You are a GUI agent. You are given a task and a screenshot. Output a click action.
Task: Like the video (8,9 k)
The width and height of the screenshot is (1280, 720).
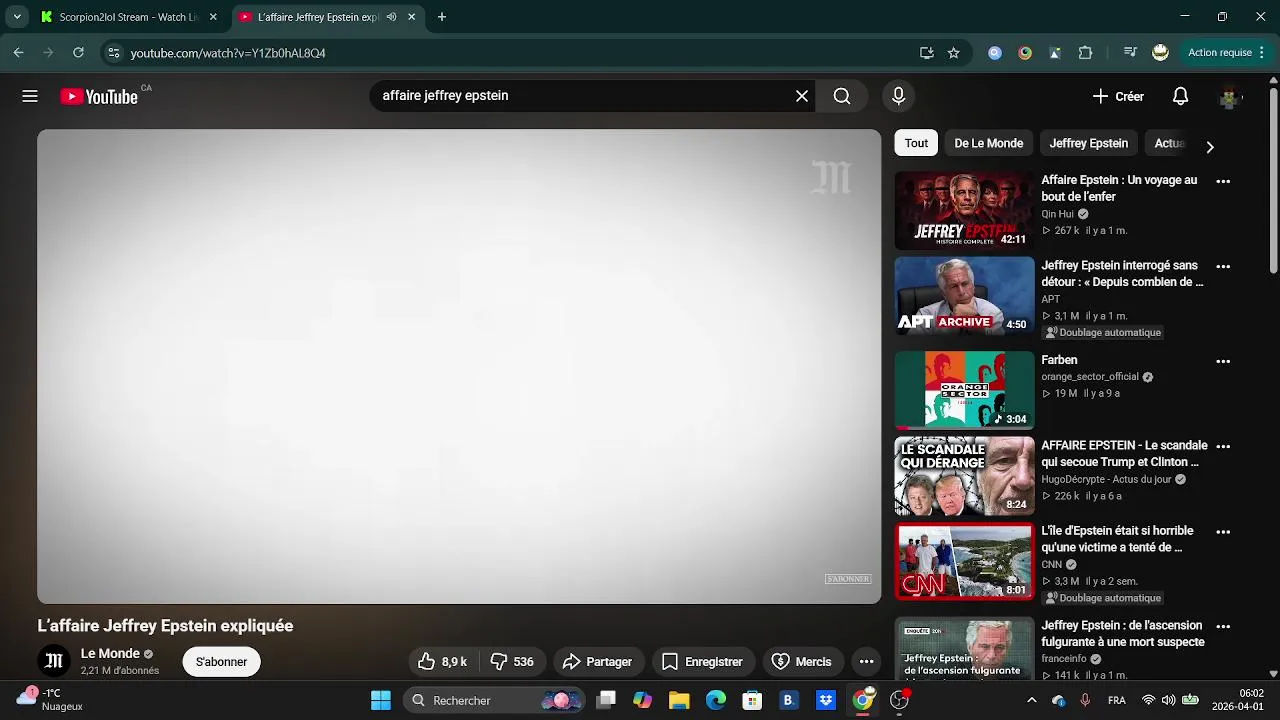[442, 662]
